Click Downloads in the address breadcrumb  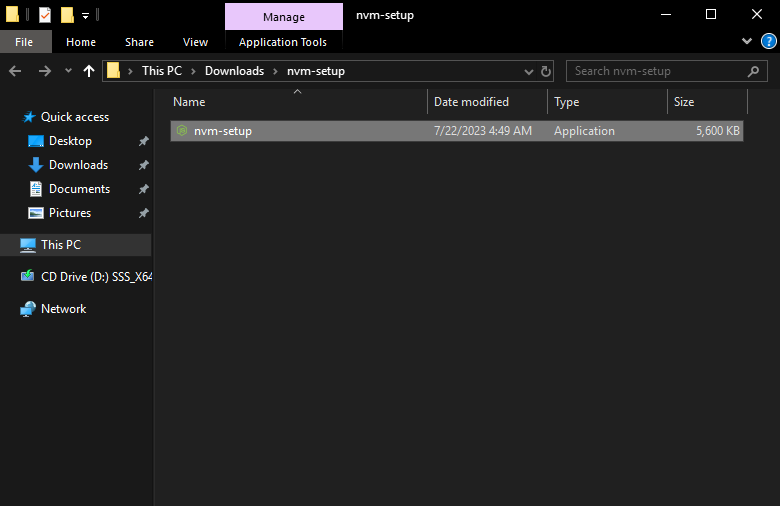click(x=234, y=71)
